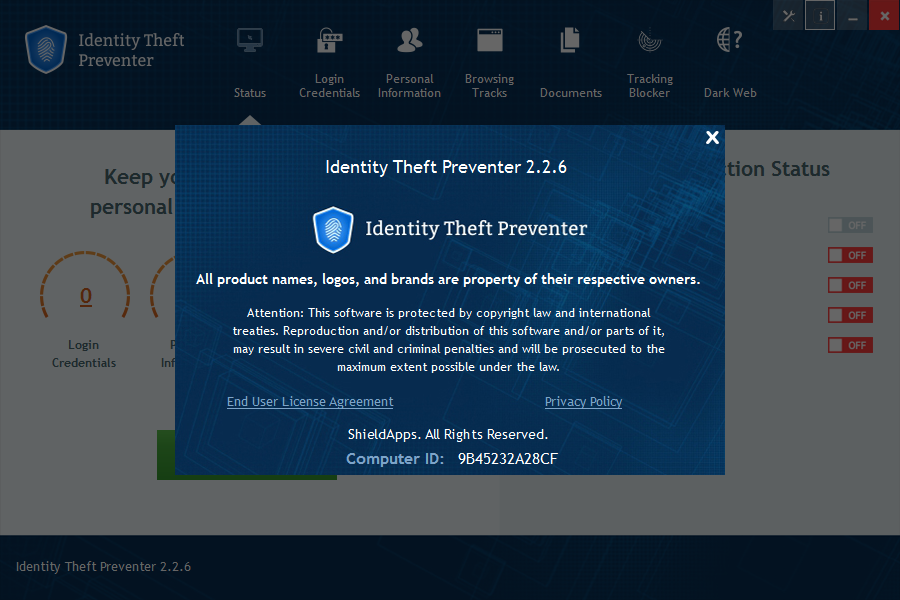Toggle the fourth OFF switch in the list
Screen dimensions: 900x600
[850, 315]
